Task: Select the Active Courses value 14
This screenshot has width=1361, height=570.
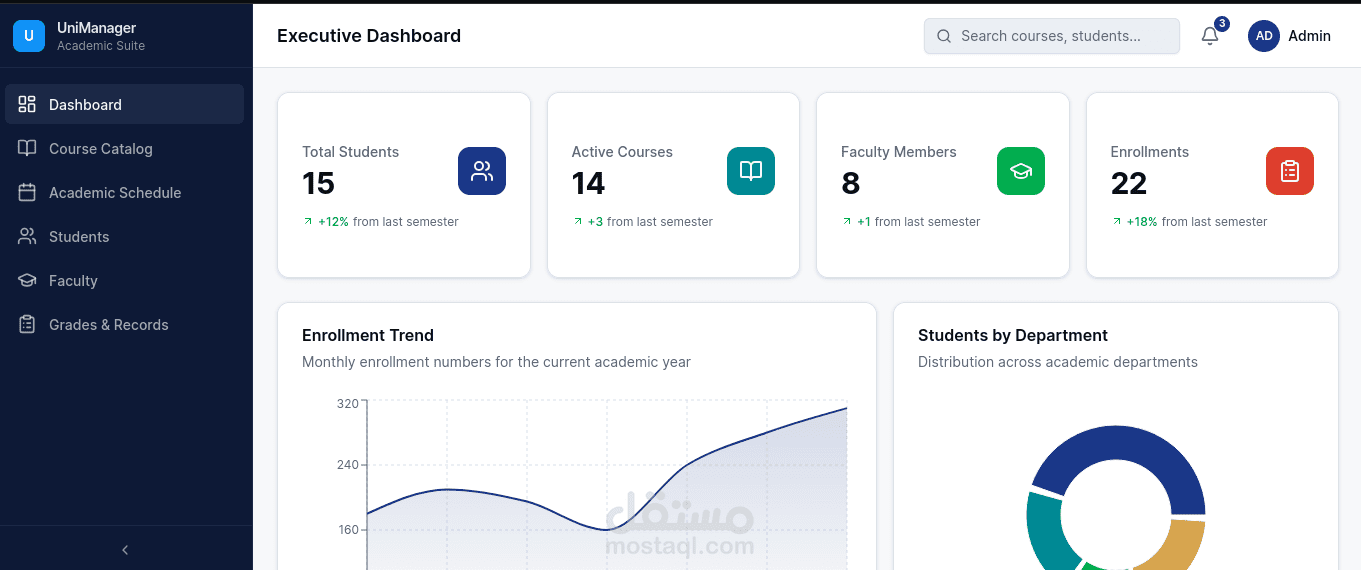Action: point(588,184)
